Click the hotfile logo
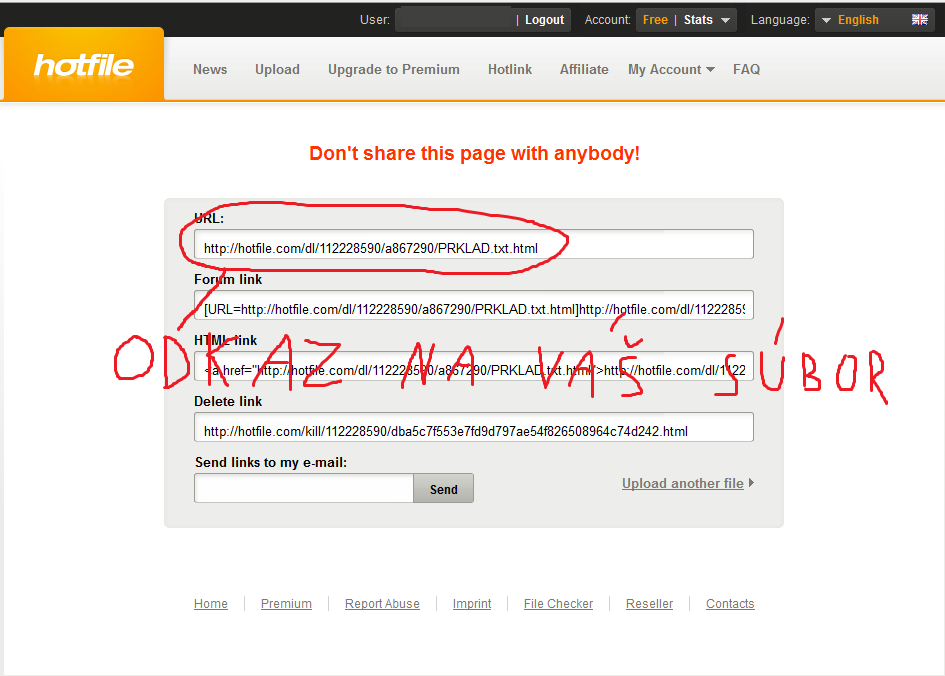Screen dimensions: 945x676 click(x=84, y=65)
